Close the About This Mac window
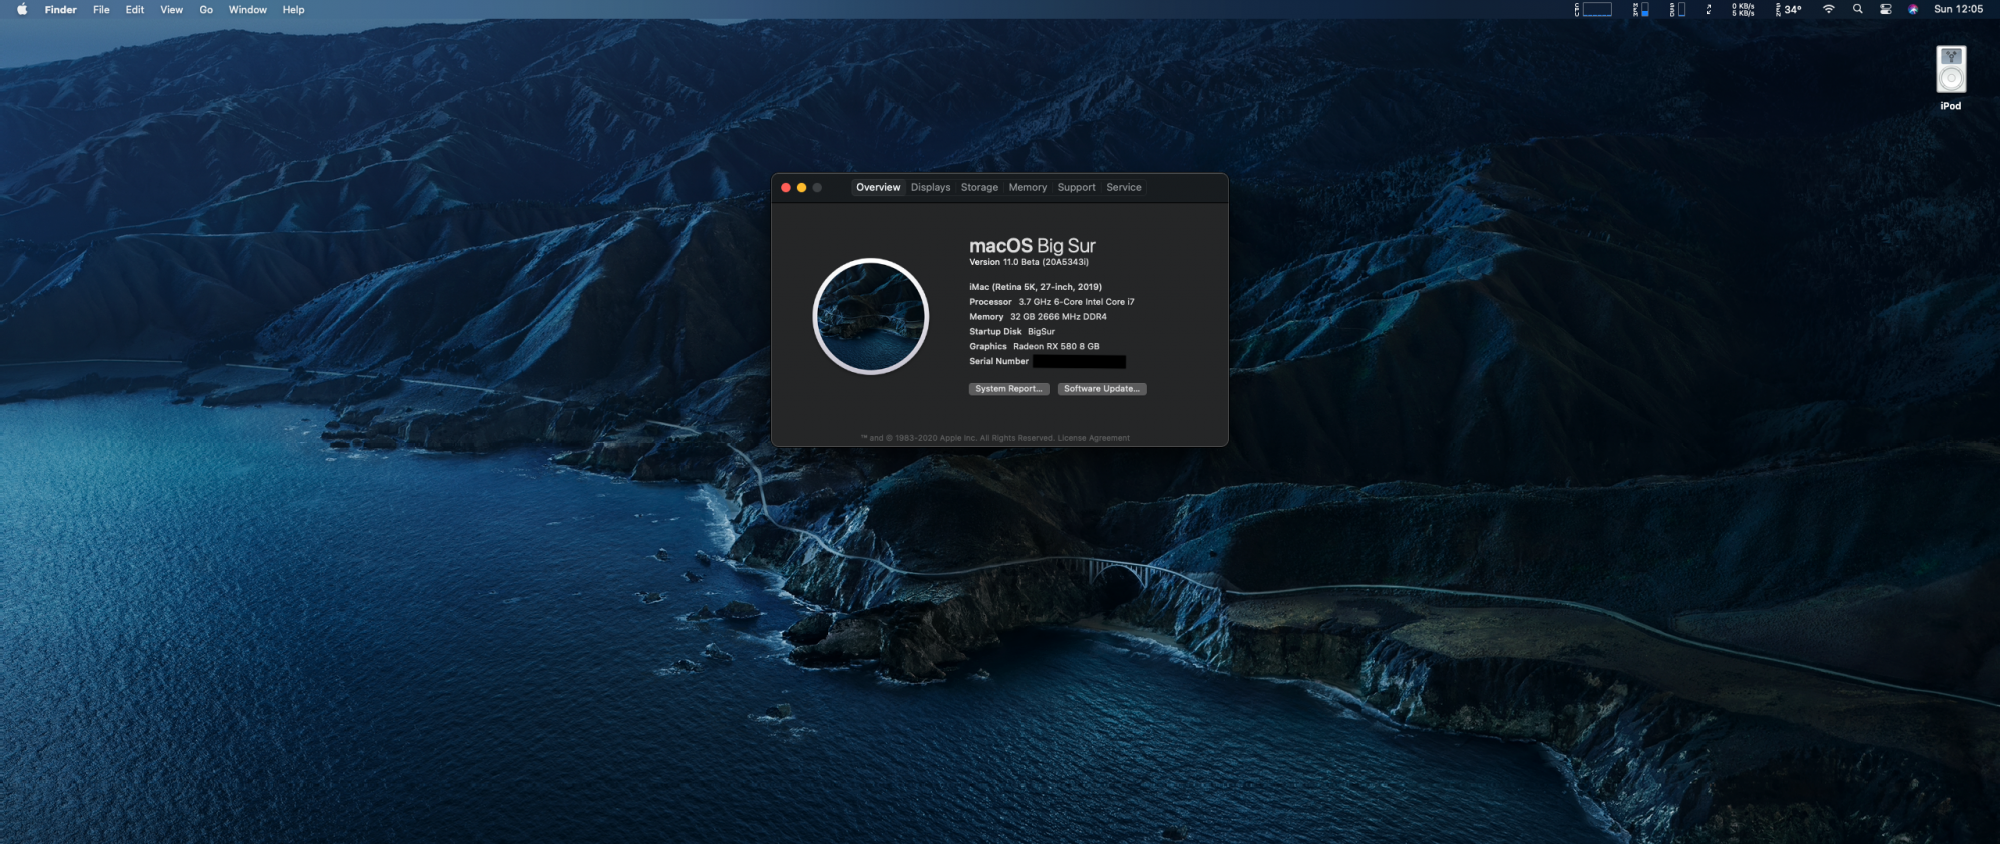The width and height of the screenshot is (2000, 844). pos(786,187)
